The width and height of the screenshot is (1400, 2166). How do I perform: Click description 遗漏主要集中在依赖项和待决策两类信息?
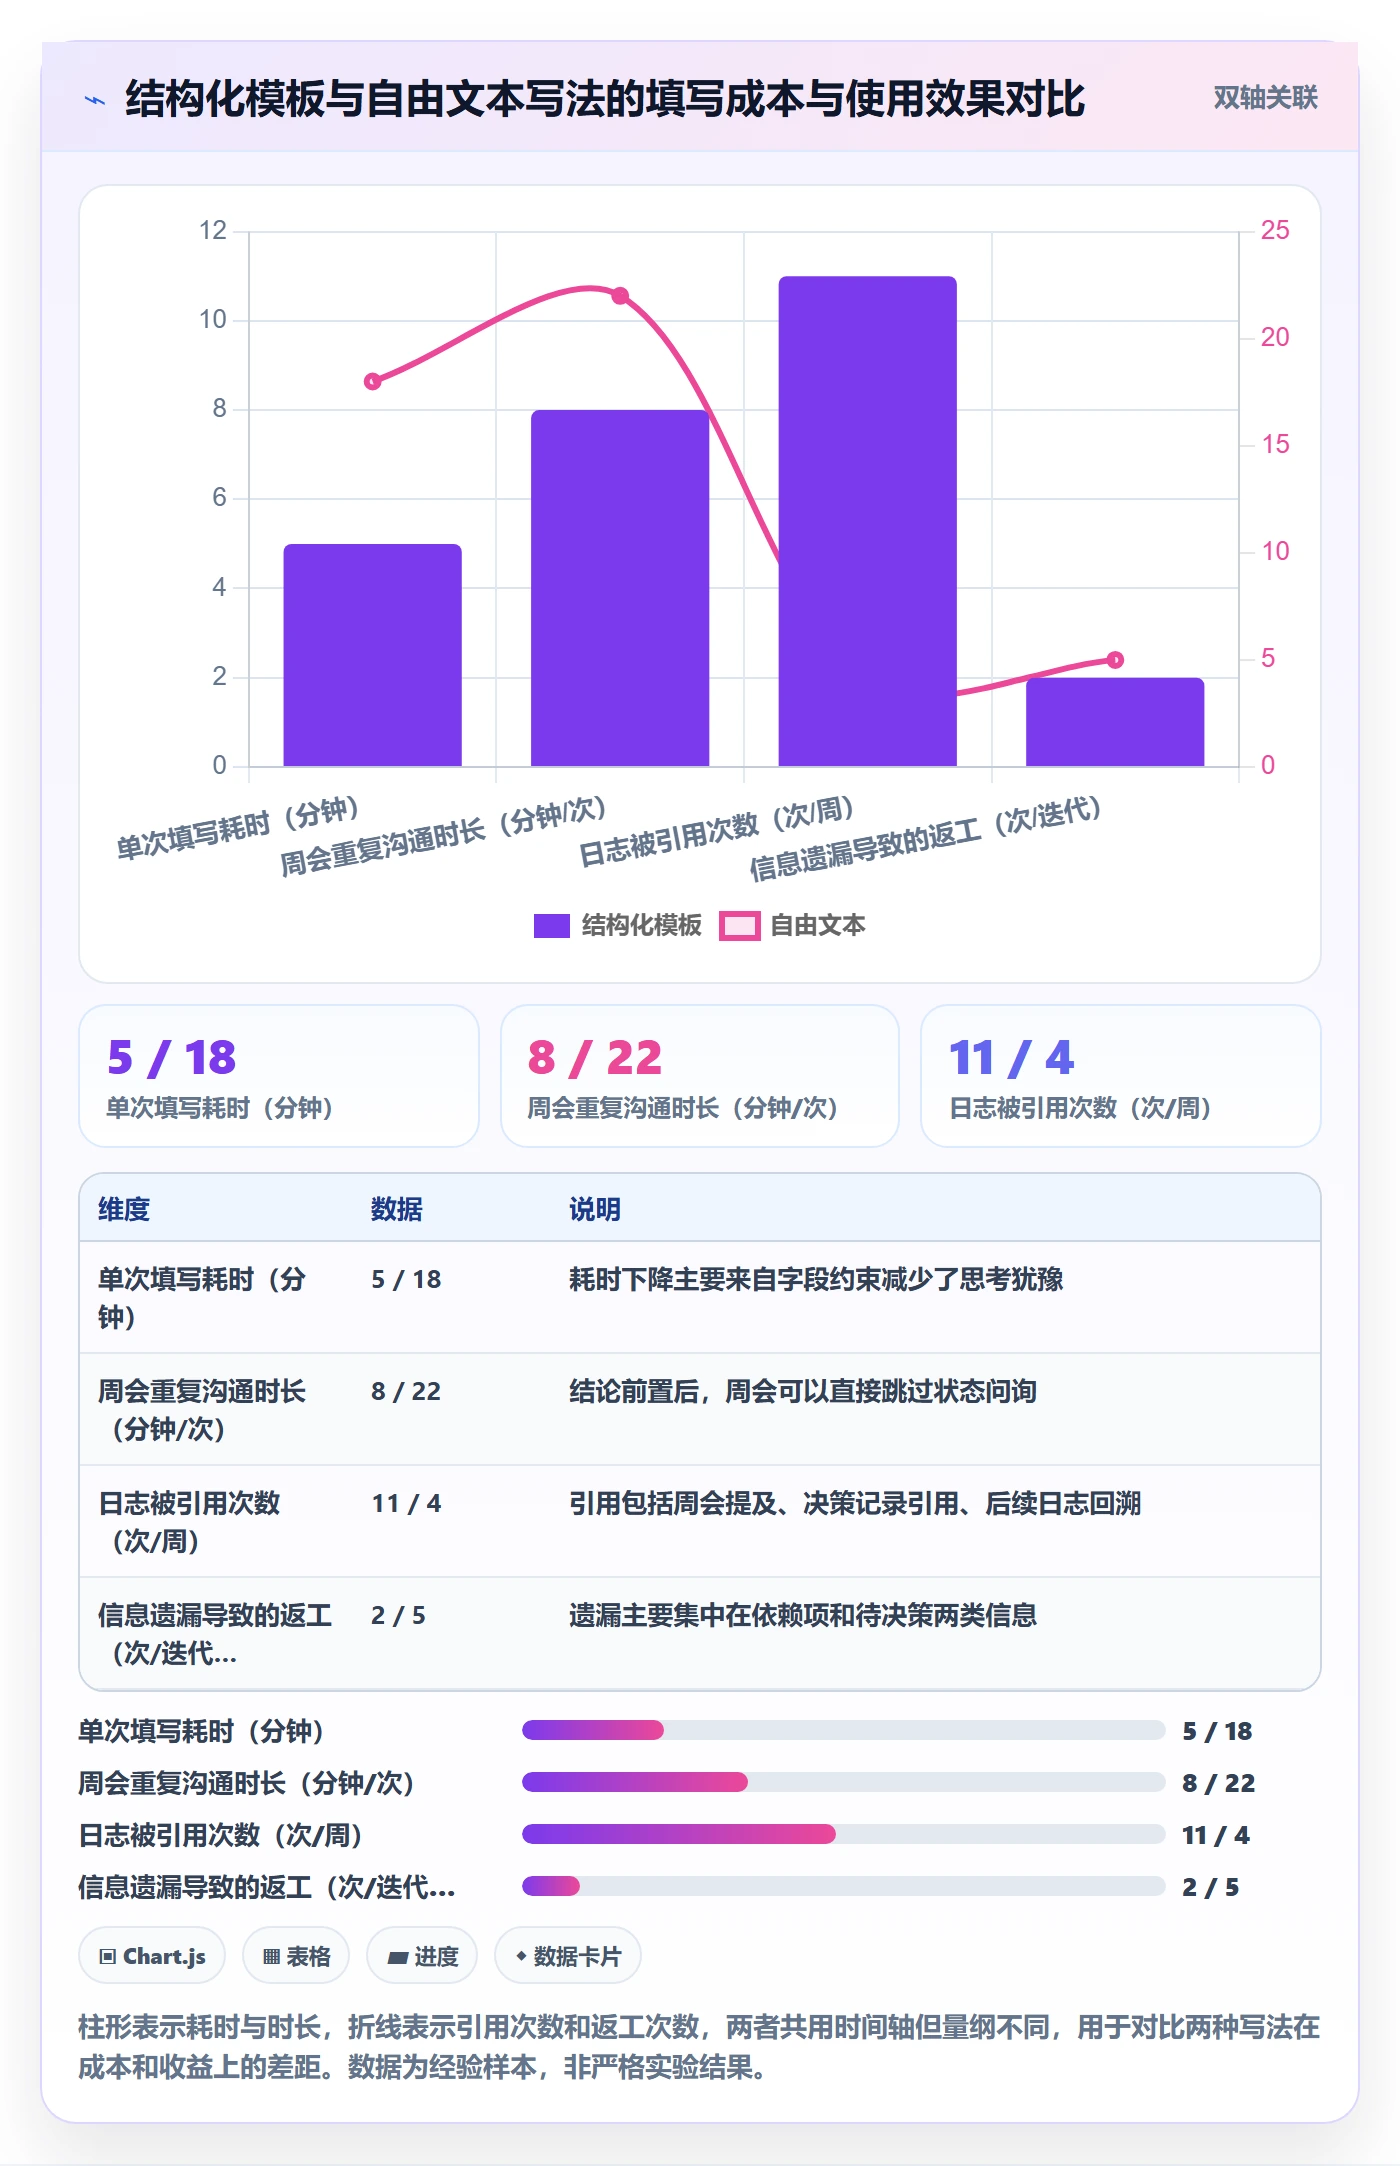[x=803, y=1615]
